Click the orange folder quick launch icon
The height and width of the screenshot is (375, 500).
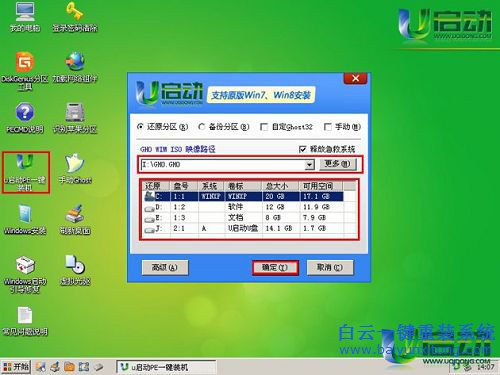pyautogui.click(x=69, y=367)
